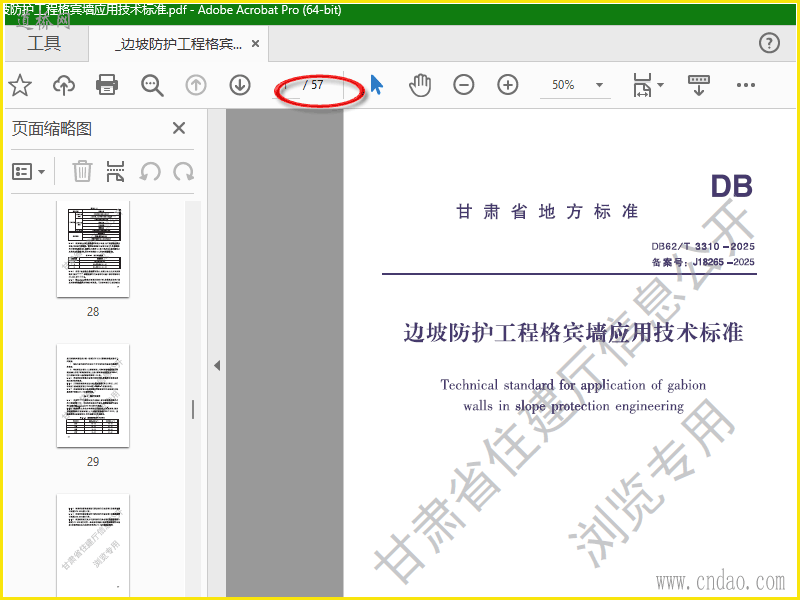
Task: Click the 备案号 J18265-2025 text
Action: coord(703,262)
